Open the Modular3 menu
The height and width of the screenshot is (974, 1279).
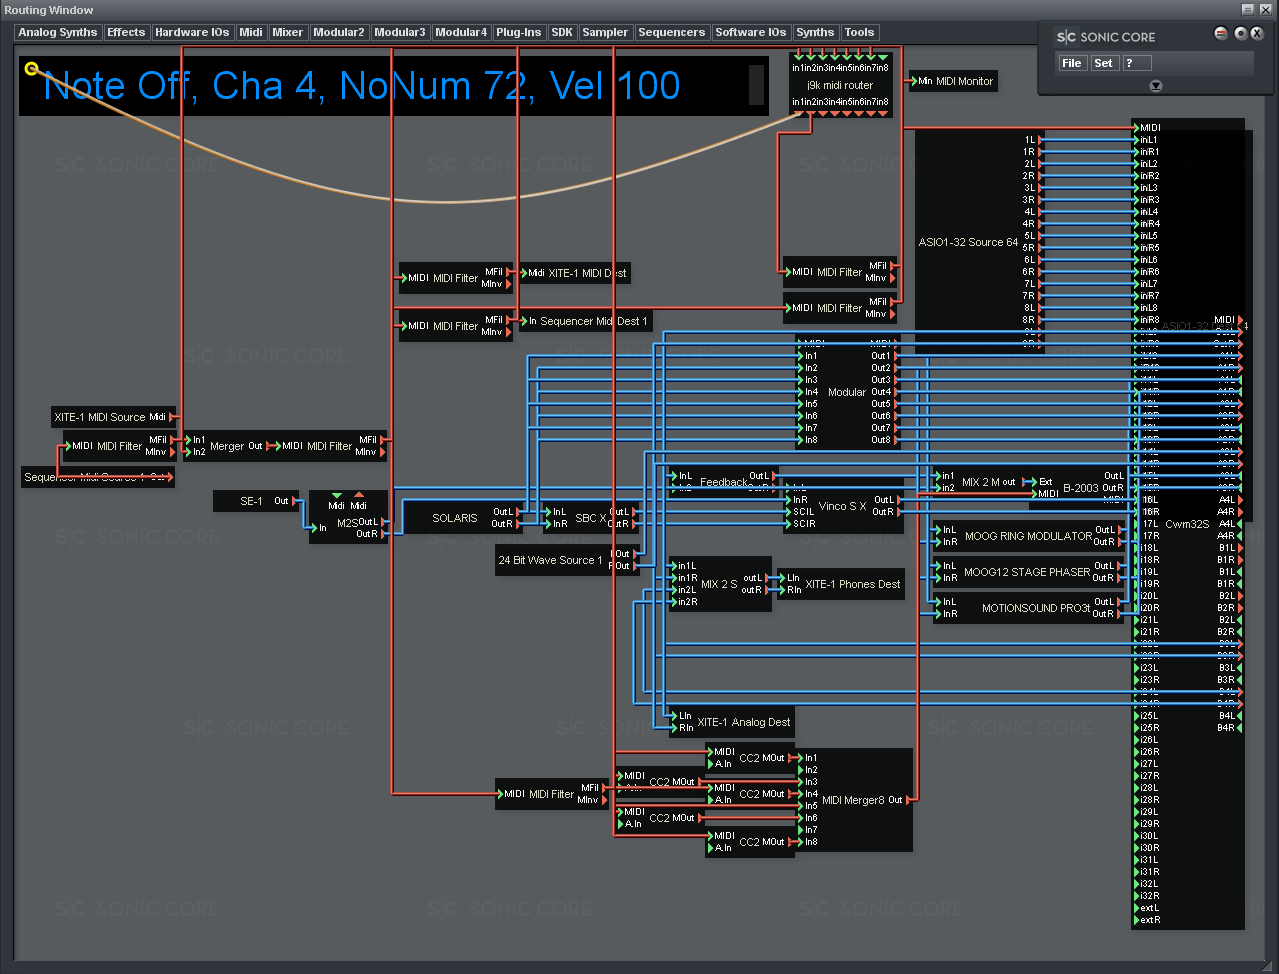pos(400,32)
